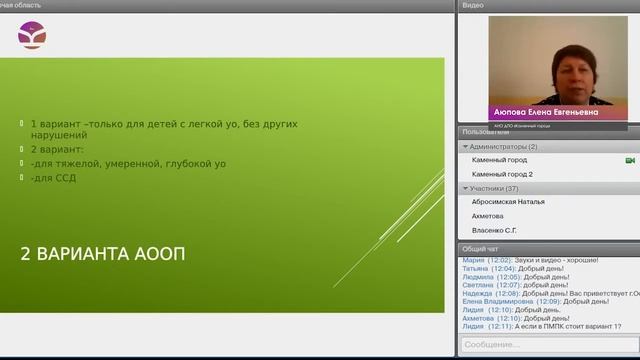Click the bullet -для ССД
This screenshot has width=640, height=360.
click(53, 178)
